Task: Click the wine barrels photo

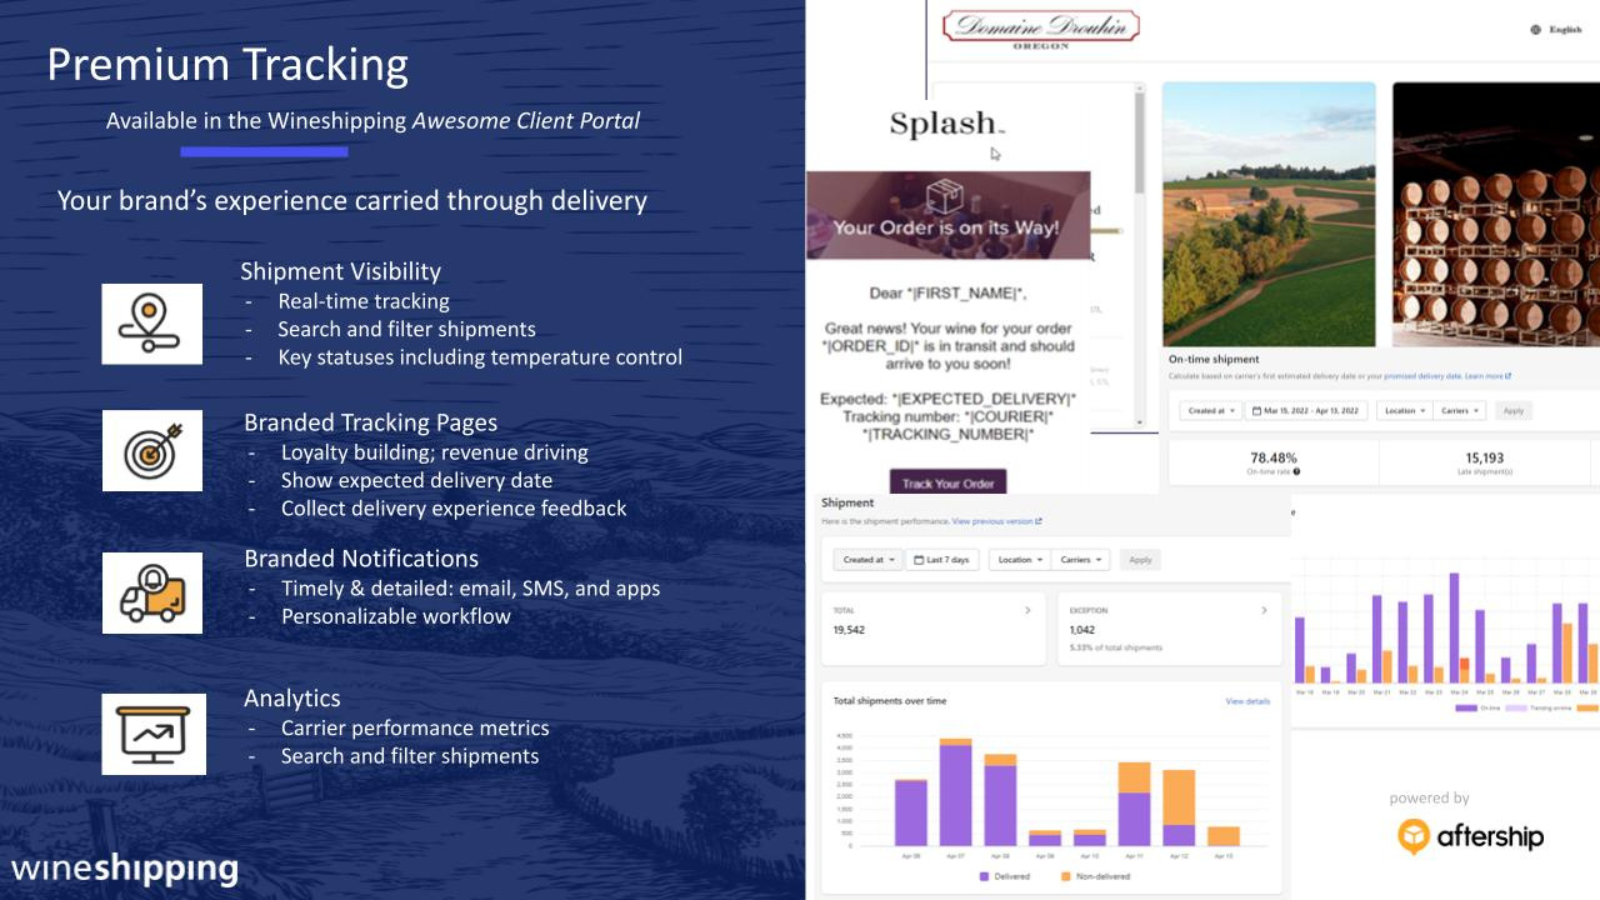Action: coord(1496,214)
